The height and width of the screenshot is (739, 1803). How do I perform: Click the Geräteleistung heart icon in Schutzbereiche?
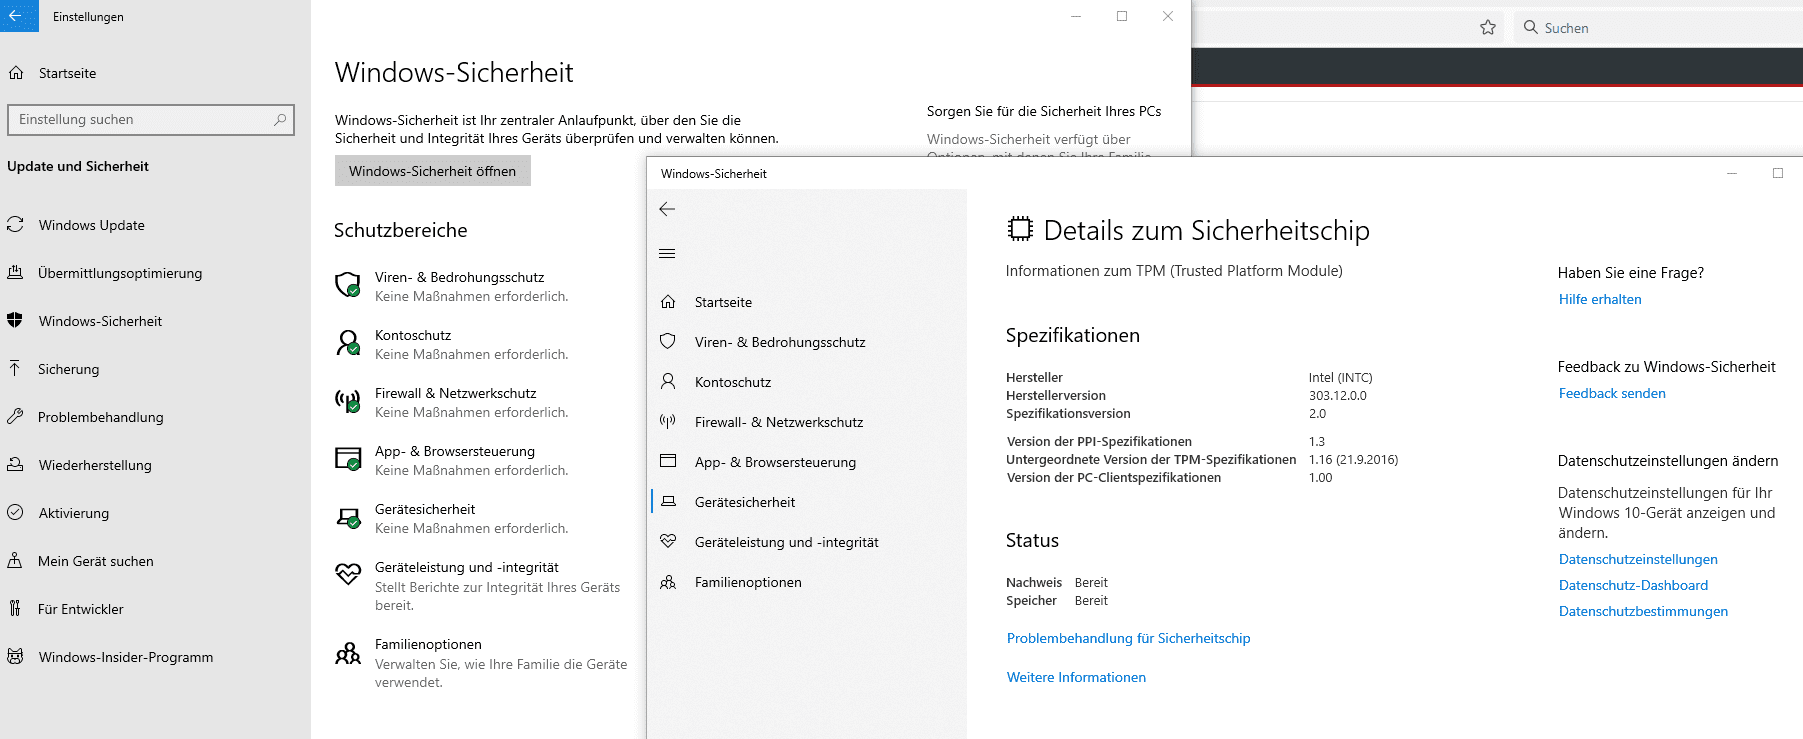point(348,574)
